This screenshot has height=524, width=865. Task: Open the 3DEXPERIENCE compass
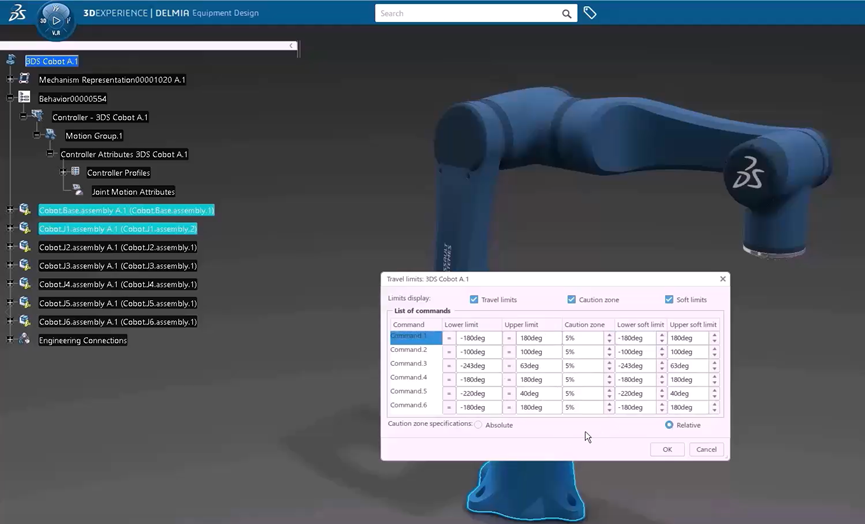pyautogui.click(x=55, y=20)
